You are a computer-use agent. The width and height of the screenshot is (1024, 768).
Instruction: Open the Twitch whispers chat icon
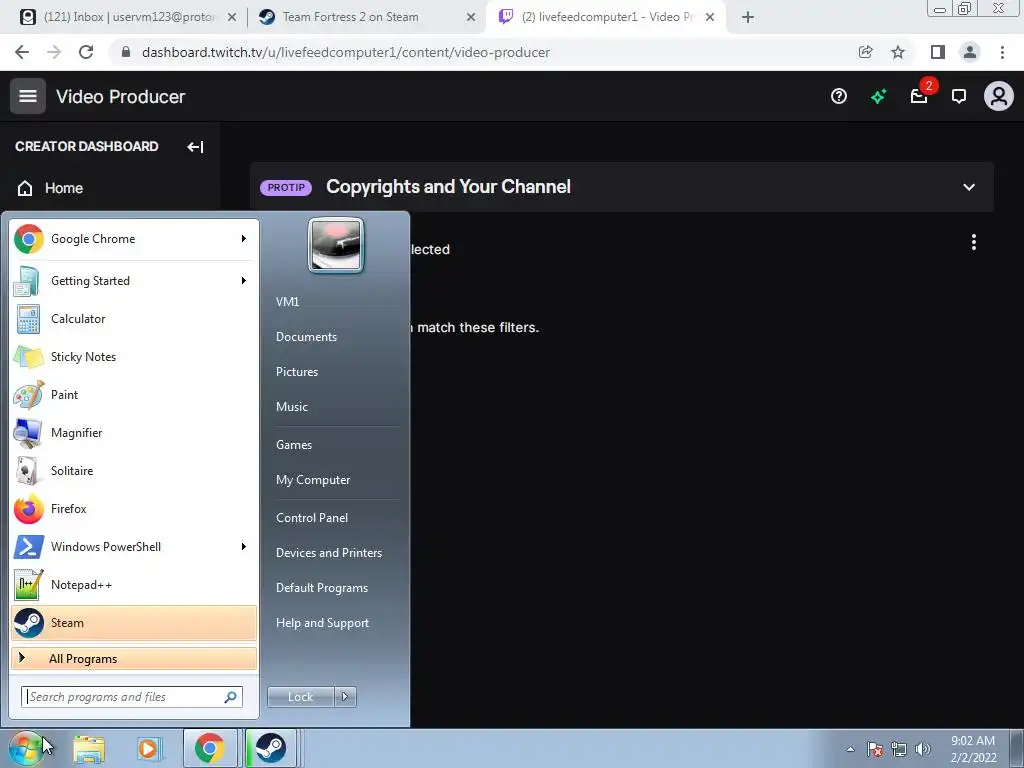click(x=959, y=97)
